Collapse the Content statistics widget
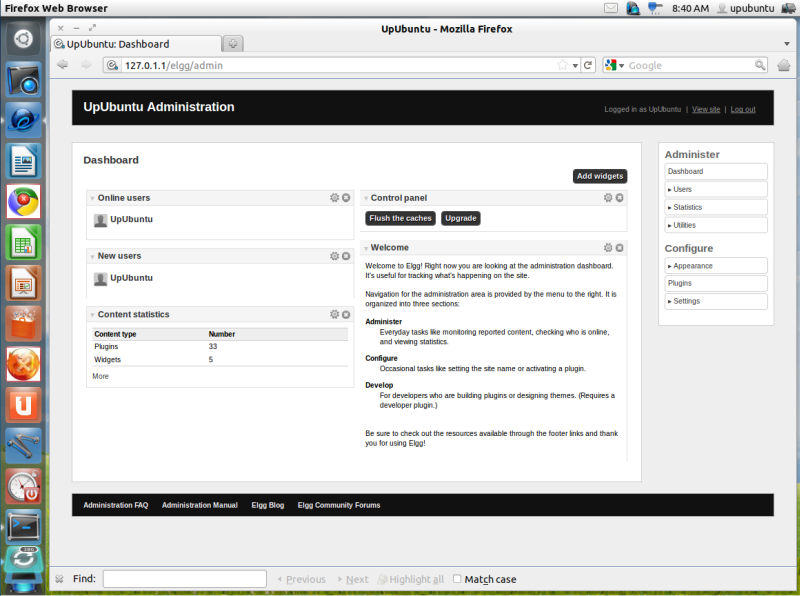Image resolution: width=800 pixels, height=596 pixels. (92, 315)
